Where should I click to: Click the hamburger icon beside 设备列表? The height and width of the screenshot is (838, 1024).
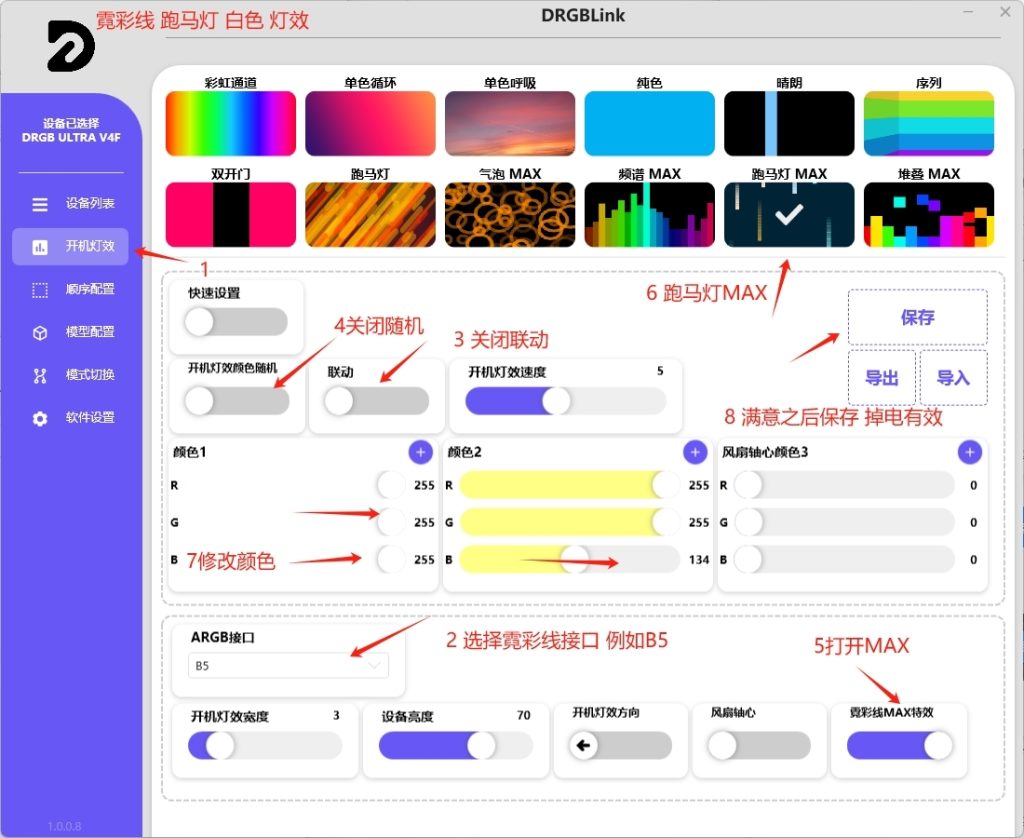point(40,204)
